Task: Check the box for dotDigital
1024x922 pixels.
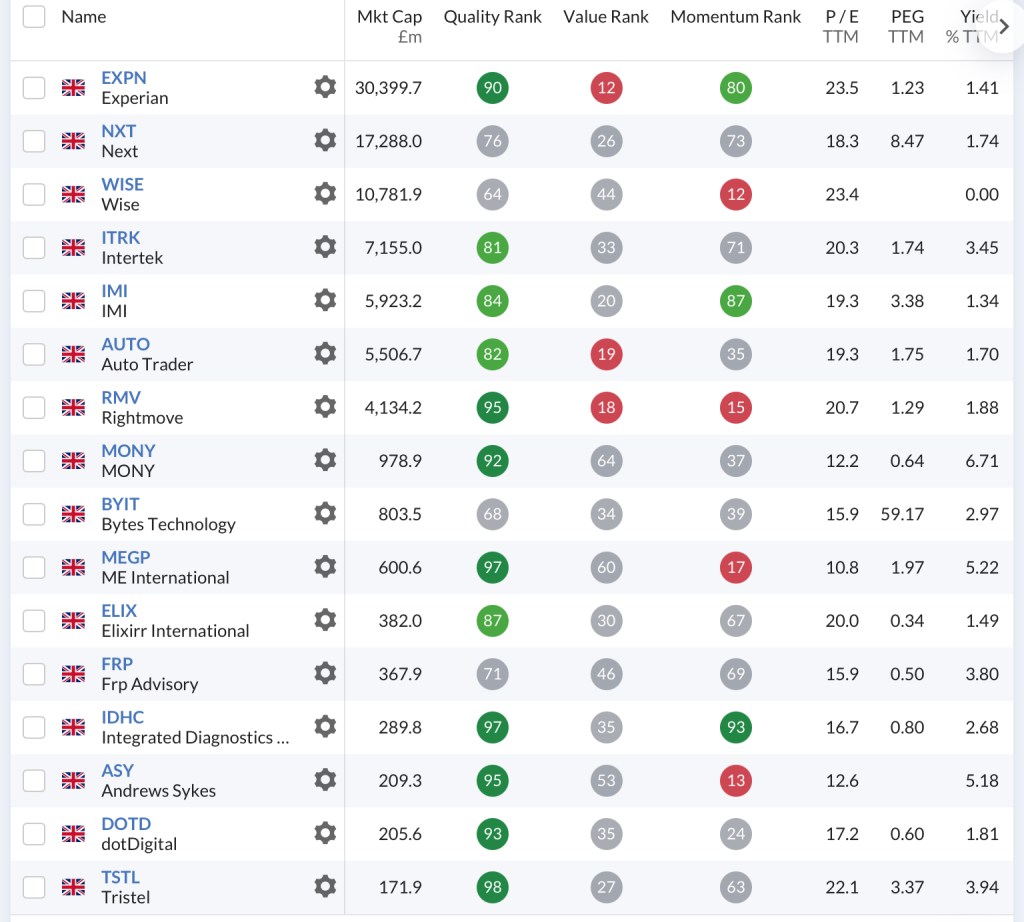Action: pyautogui.click(x=34, y=833)
